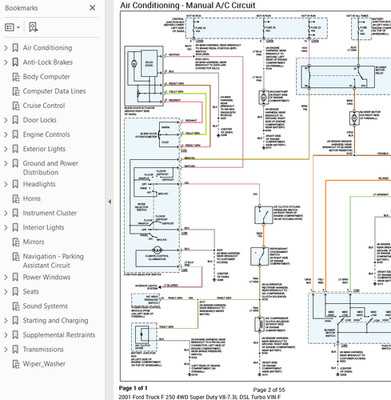Screen dimensions: 391x400
Task: Jump to the Cruise Control bookmark
Action: [44, 106]
